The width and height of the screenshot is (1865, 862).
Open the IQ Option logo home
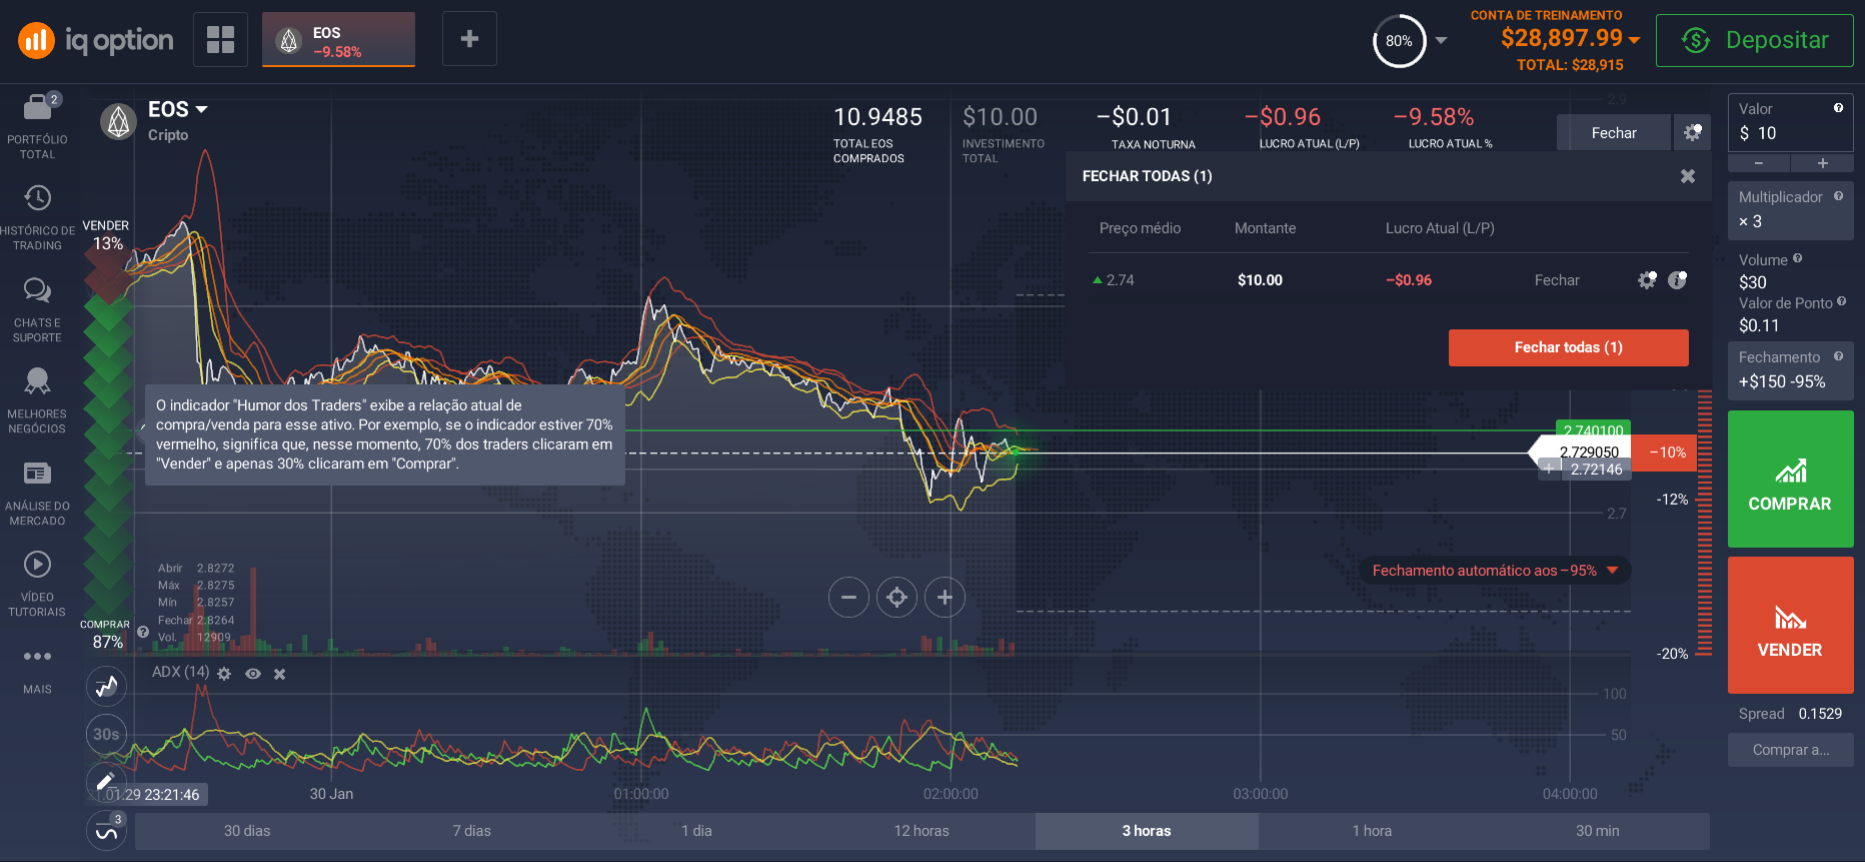[96, 40]
